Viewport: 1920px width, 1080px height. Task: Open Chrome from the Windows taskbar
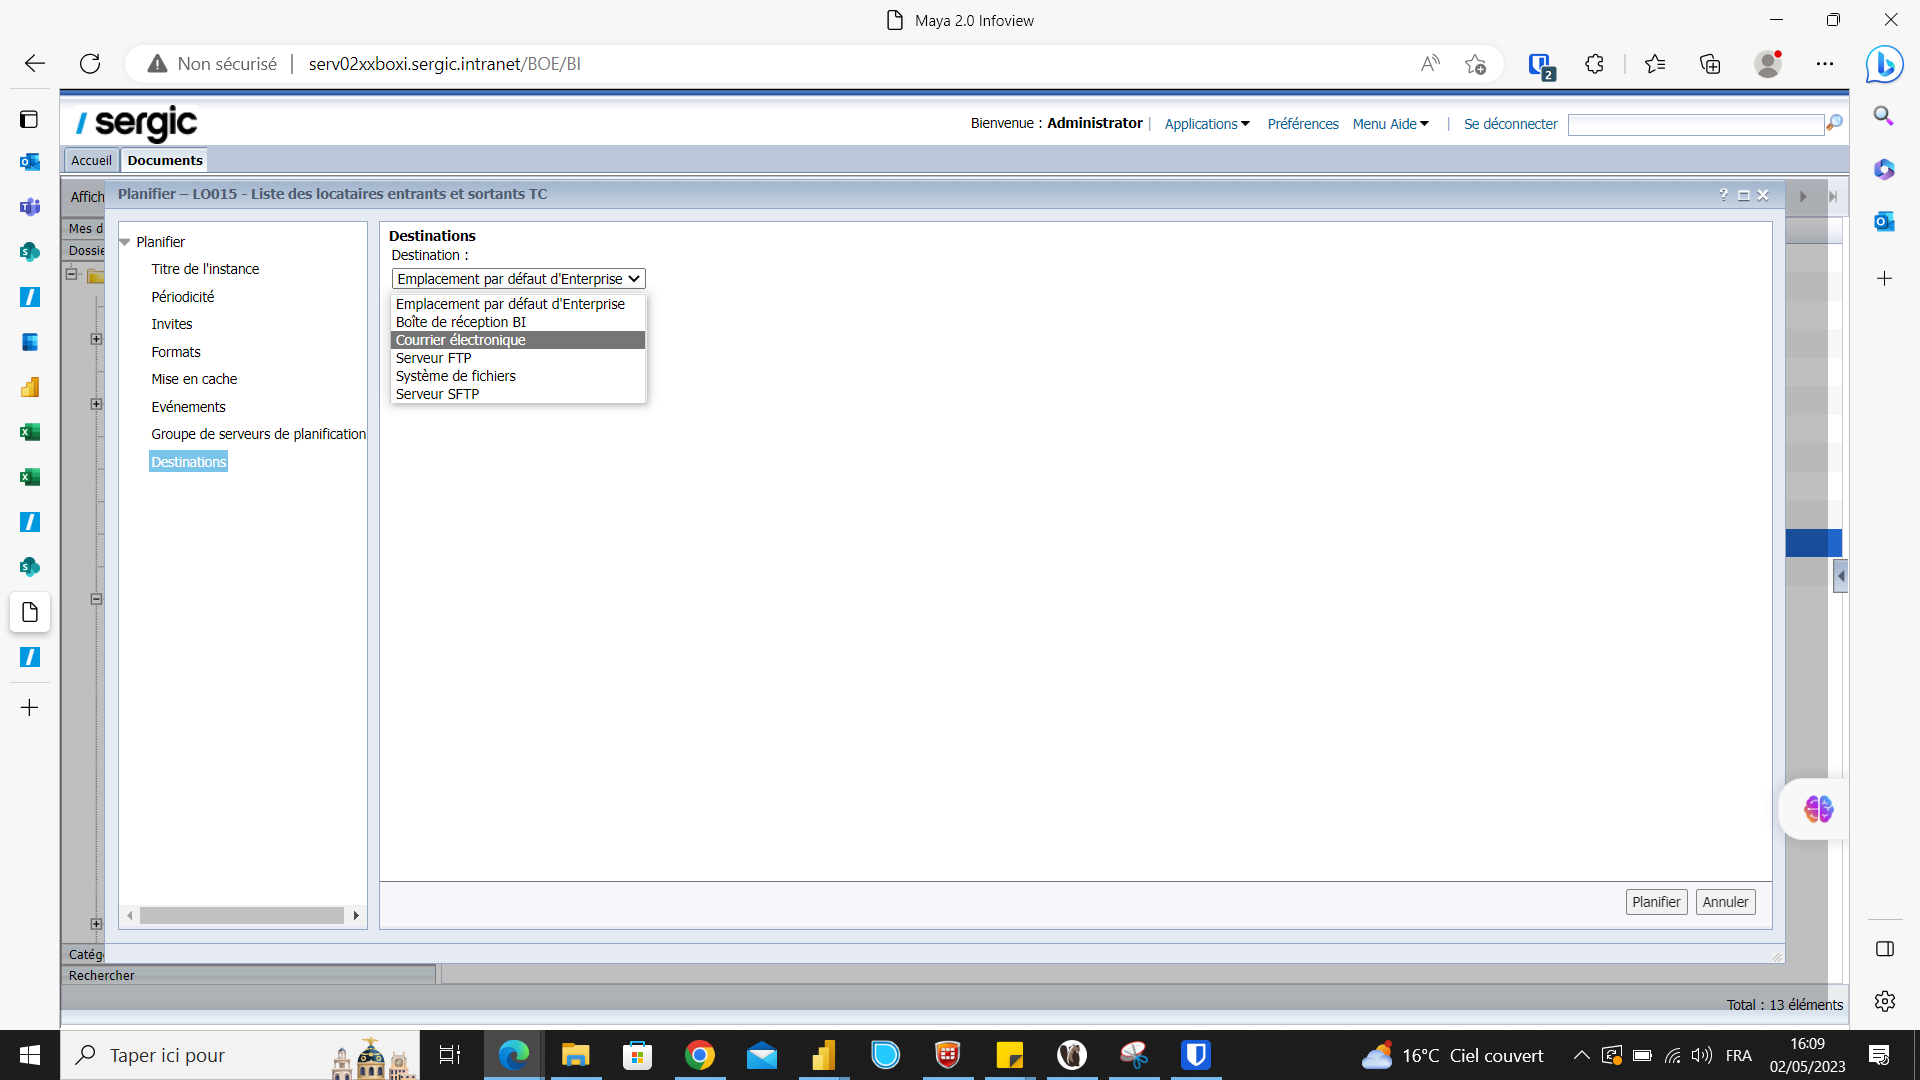click(x=699, y=1055)
